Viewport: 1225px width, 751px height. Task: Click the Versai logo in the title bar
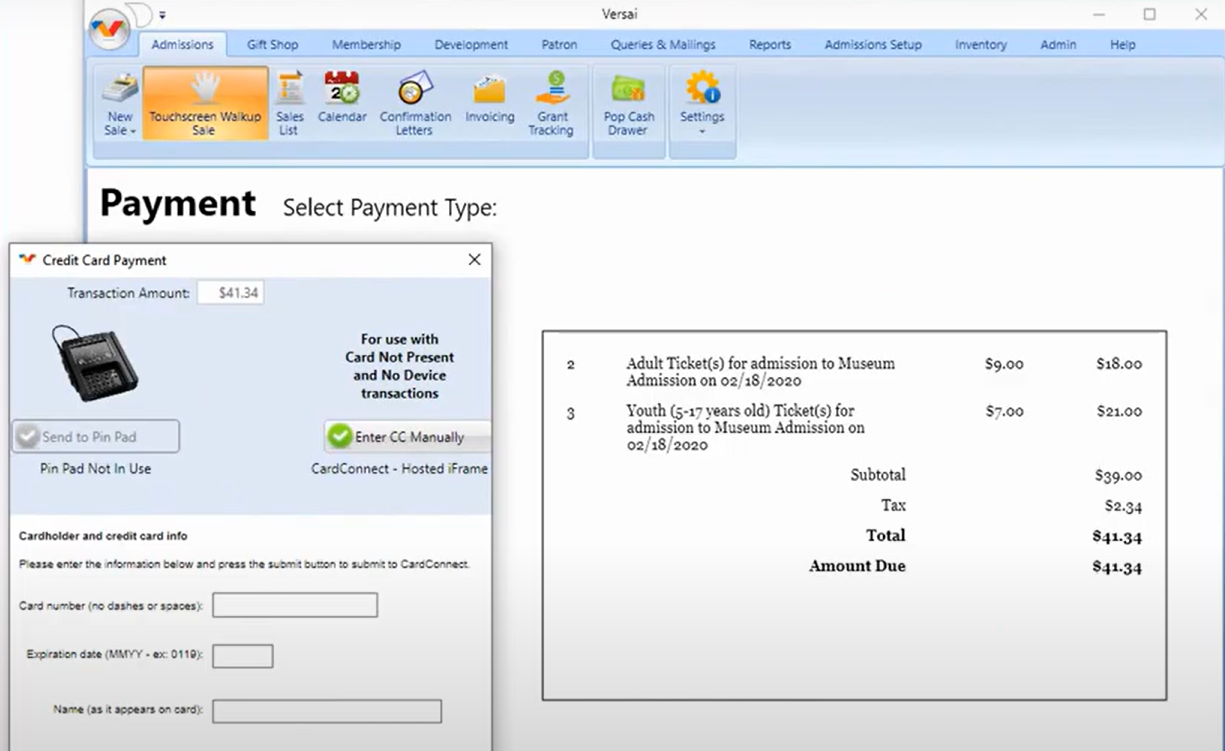[x=108, y=28]
